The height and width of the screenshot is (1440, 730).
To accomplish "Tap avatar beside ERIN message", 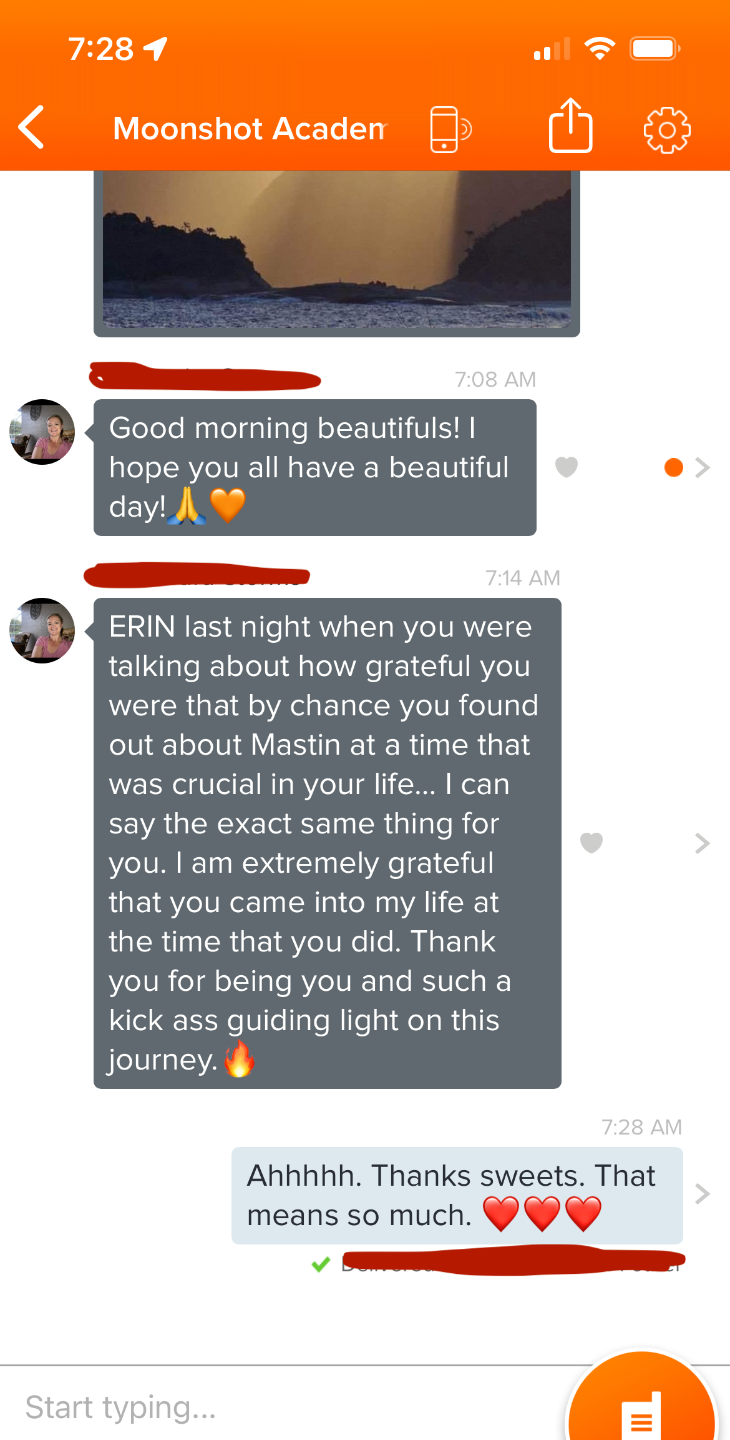I will pos(42,631).
